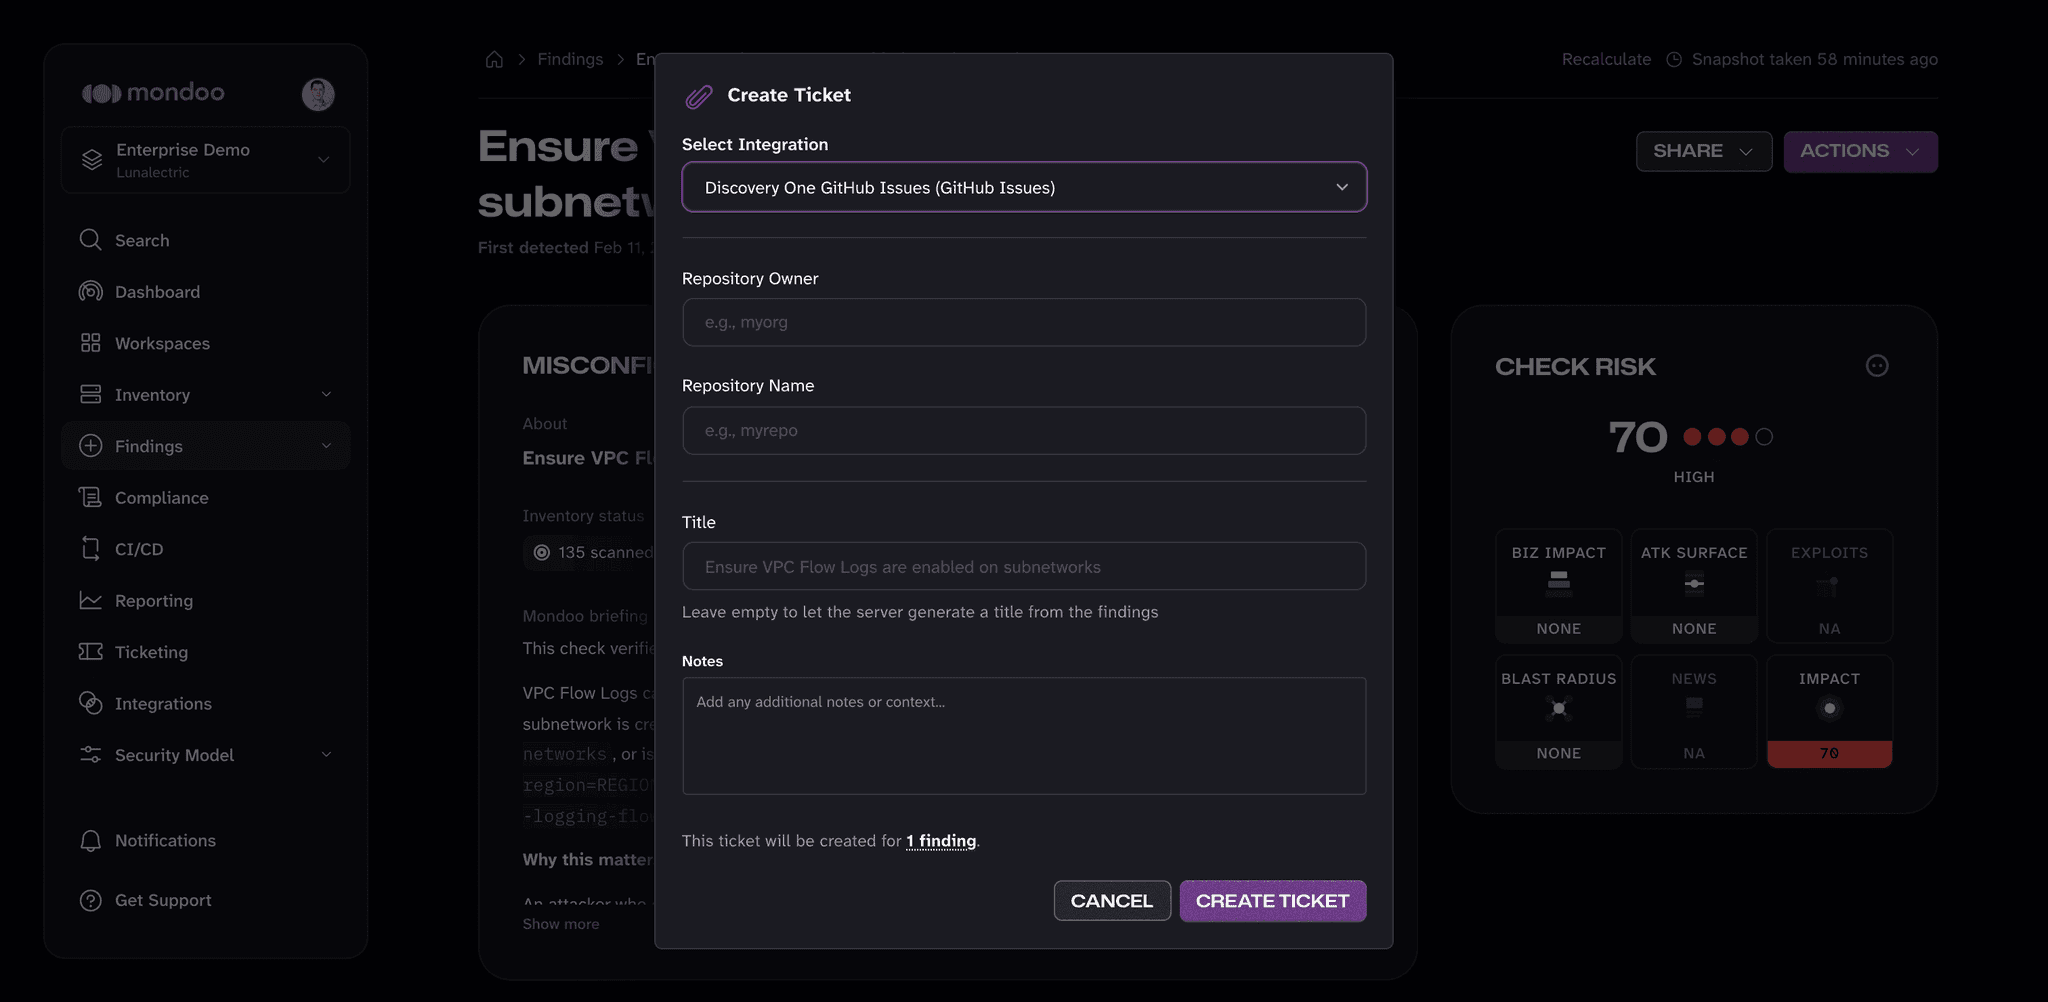Click the Dashboard gauge icon
Image resolution: width=2048 pixels, height=1002 pixels.
click(x=90, y=291)
